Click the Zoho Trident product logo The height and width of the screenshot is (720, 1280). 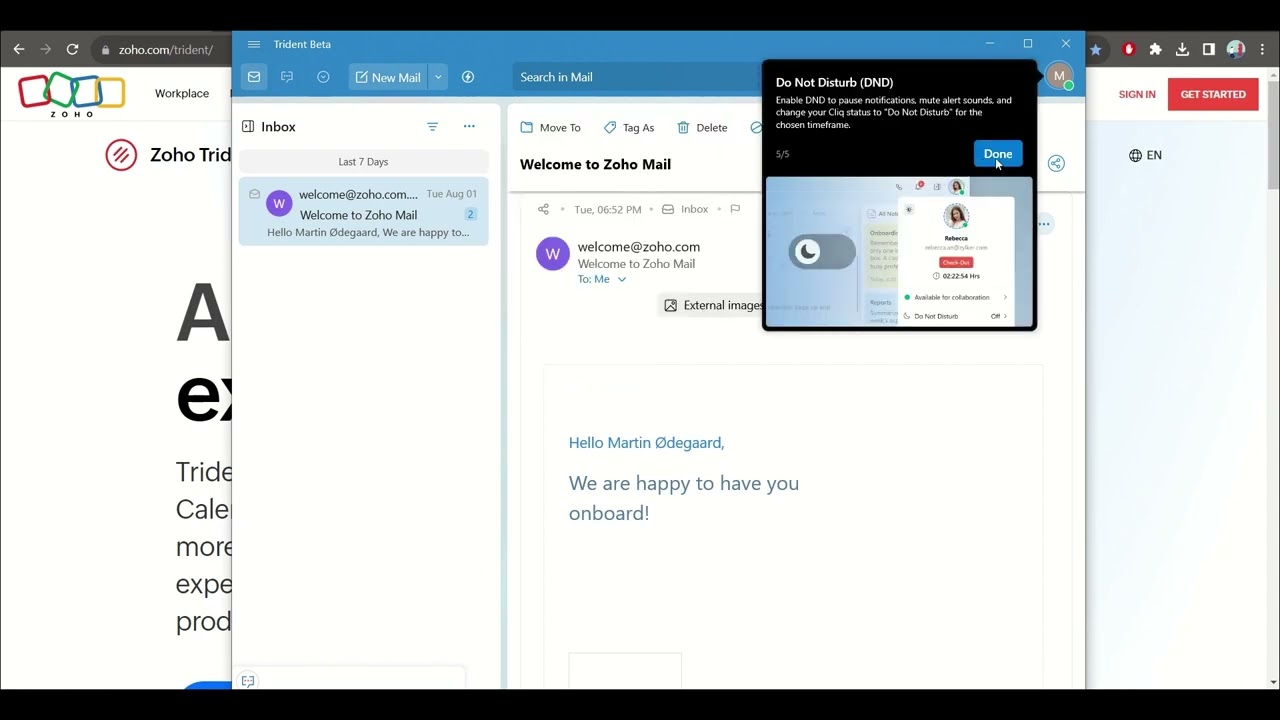point(121,155)
